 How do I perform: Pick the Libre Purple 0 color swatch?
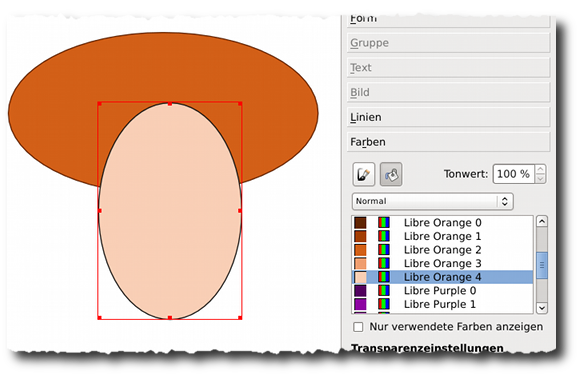coord(360,291)
